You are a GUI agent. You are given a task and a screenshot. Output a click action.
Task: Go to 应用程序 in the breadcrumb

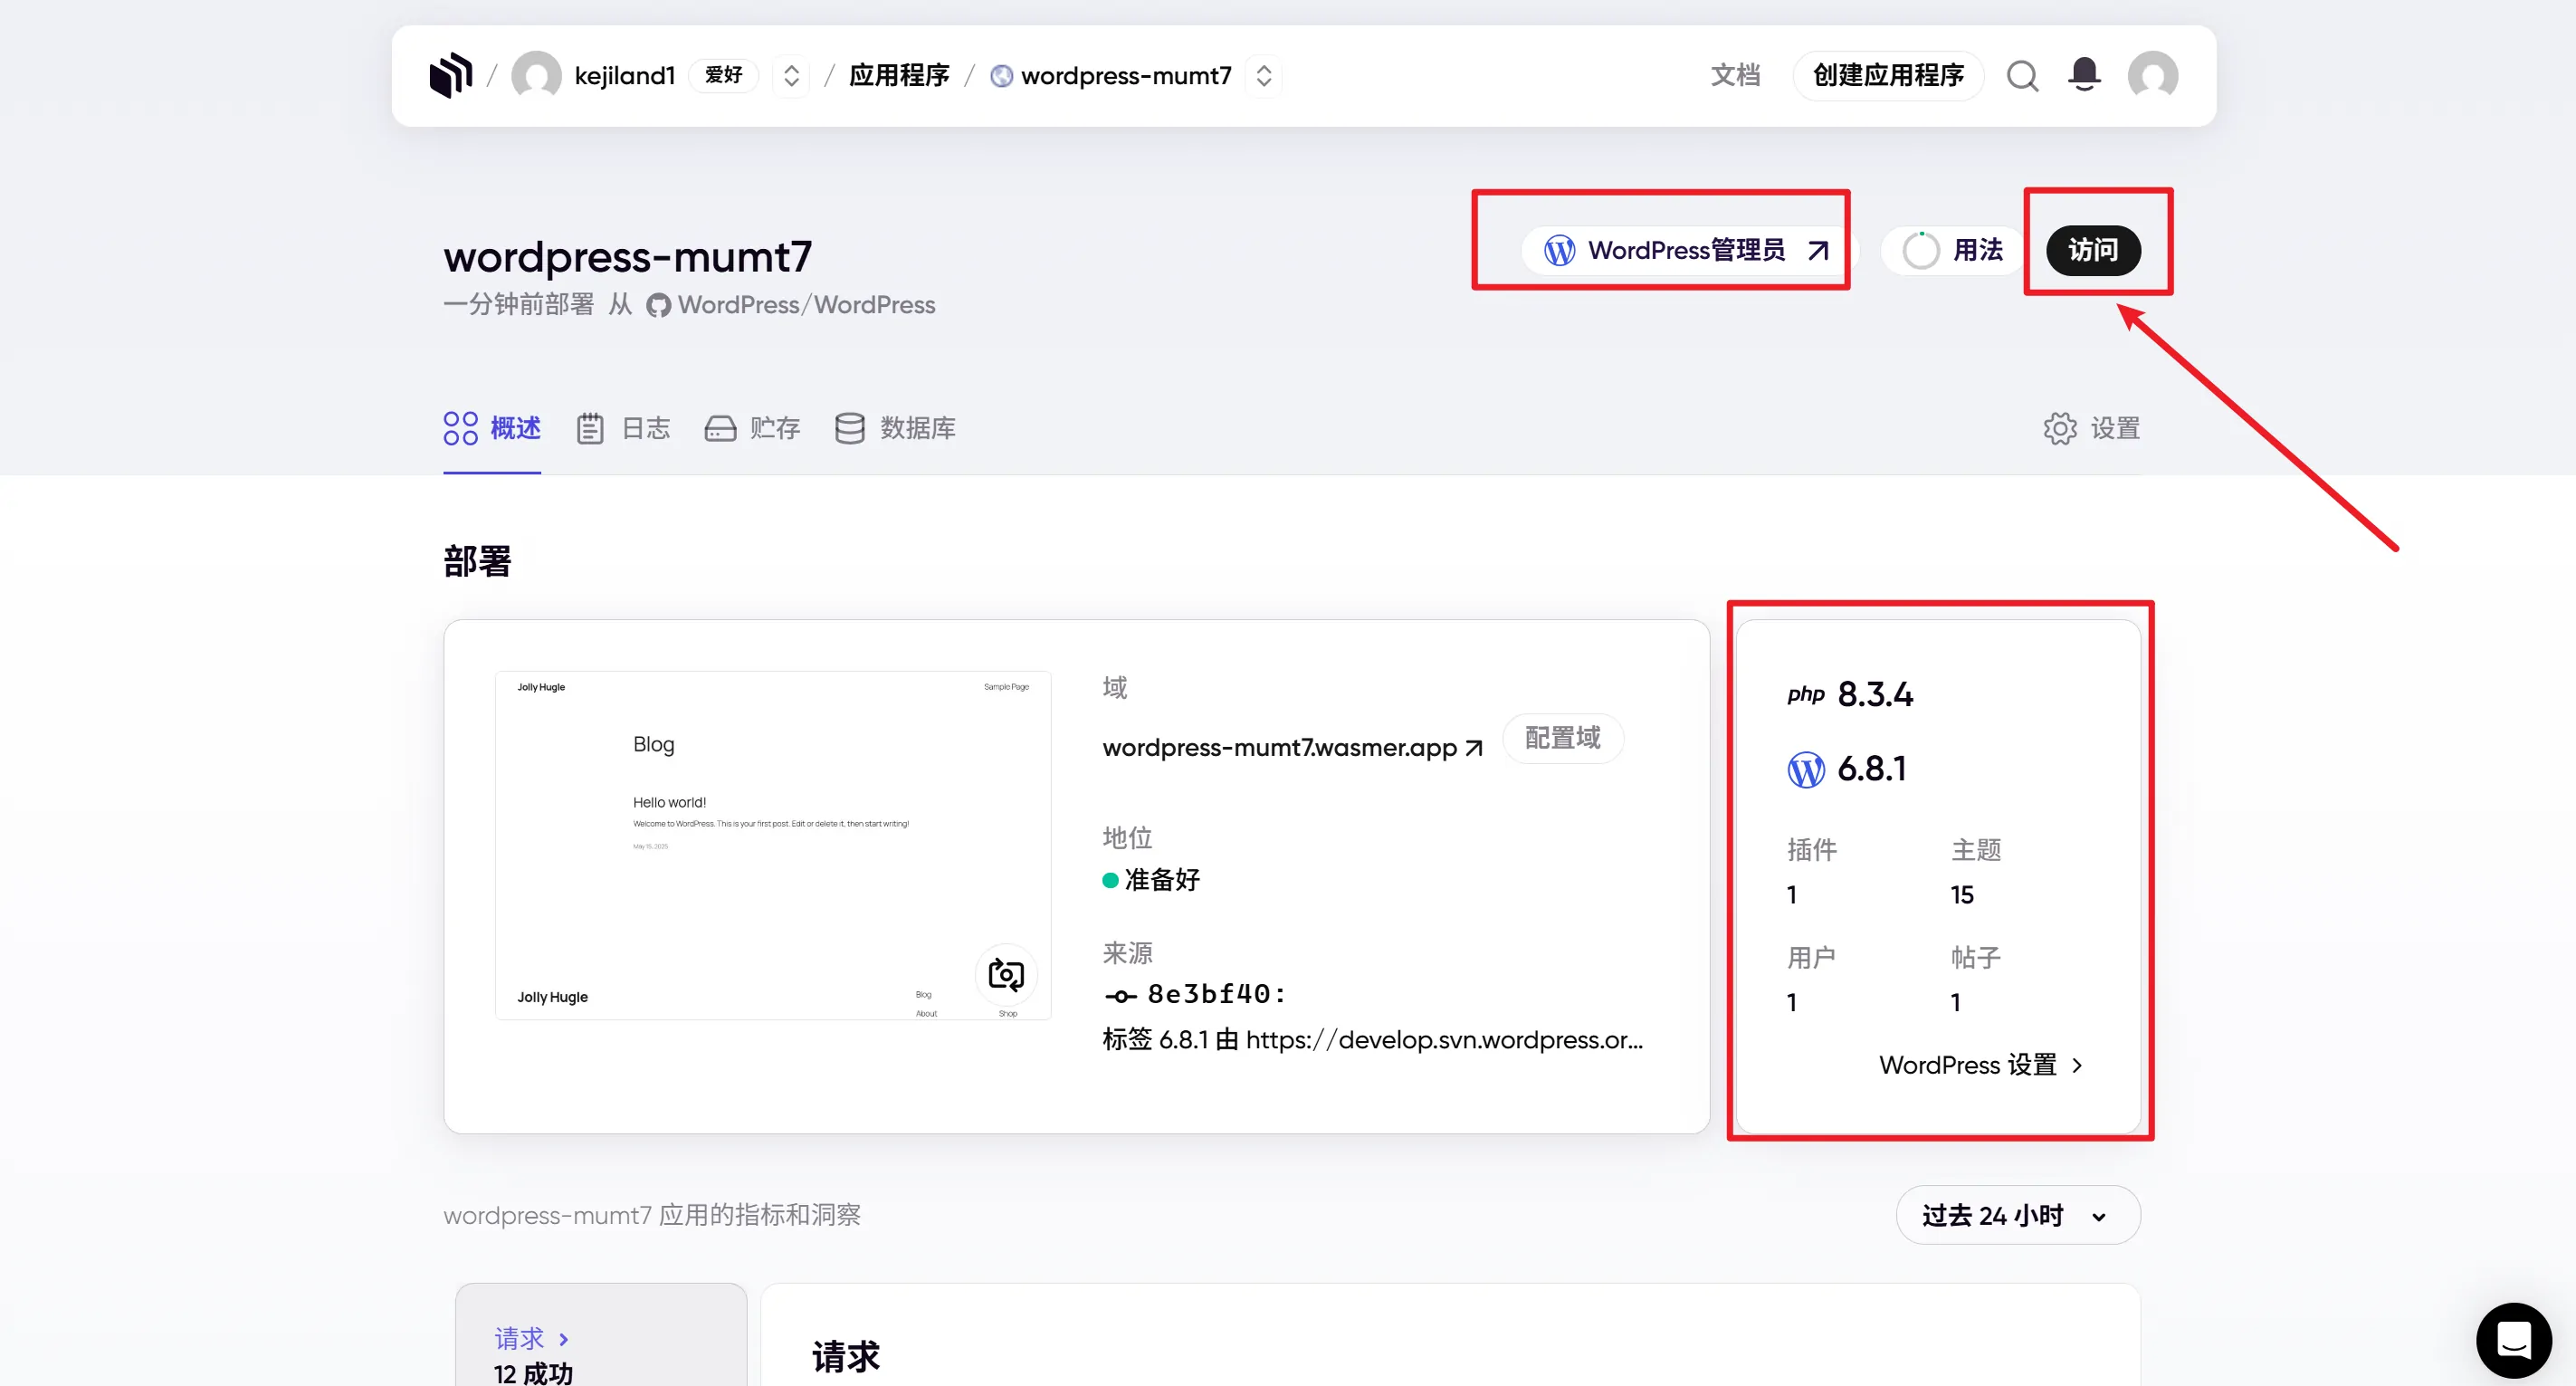click(898, 75)
